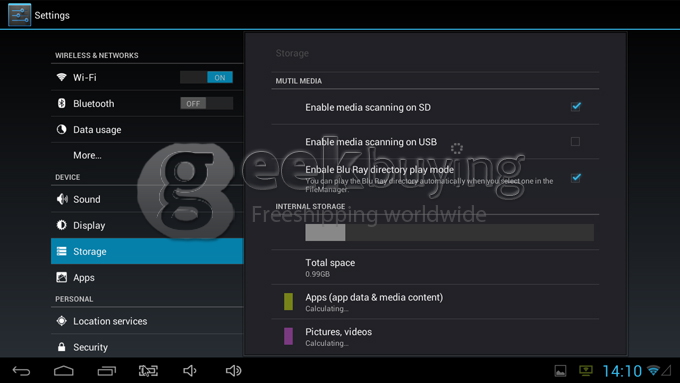Click the purple Pictures, videos swatch
Screen dimensions: 680x383
tap(288, 336)
